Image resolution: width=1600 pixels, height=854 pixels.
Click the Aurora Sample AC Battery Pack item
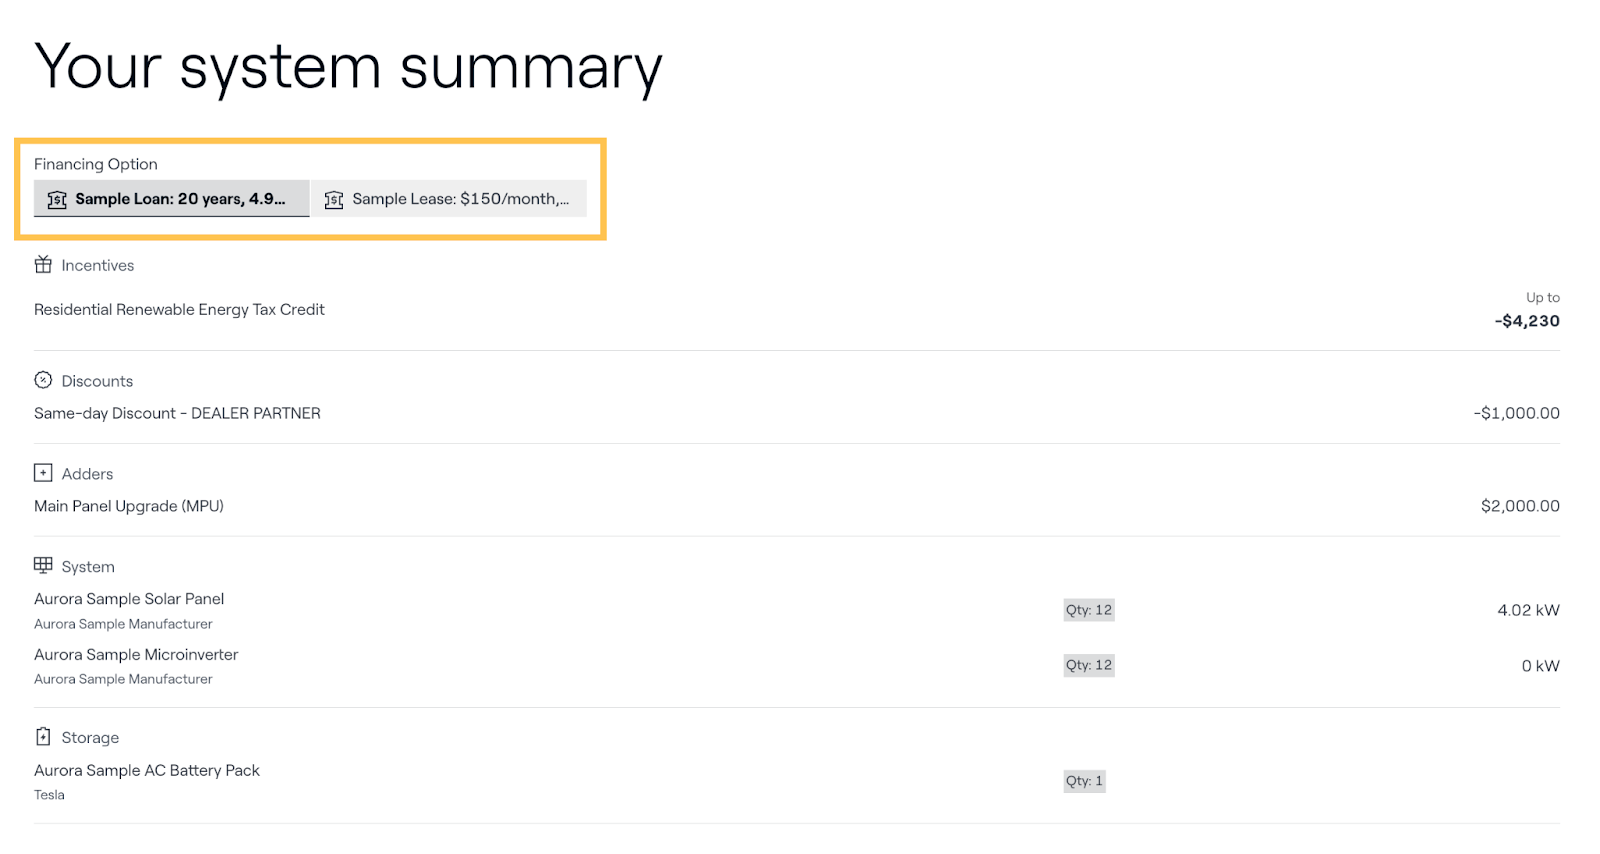(x=147, y=771)
